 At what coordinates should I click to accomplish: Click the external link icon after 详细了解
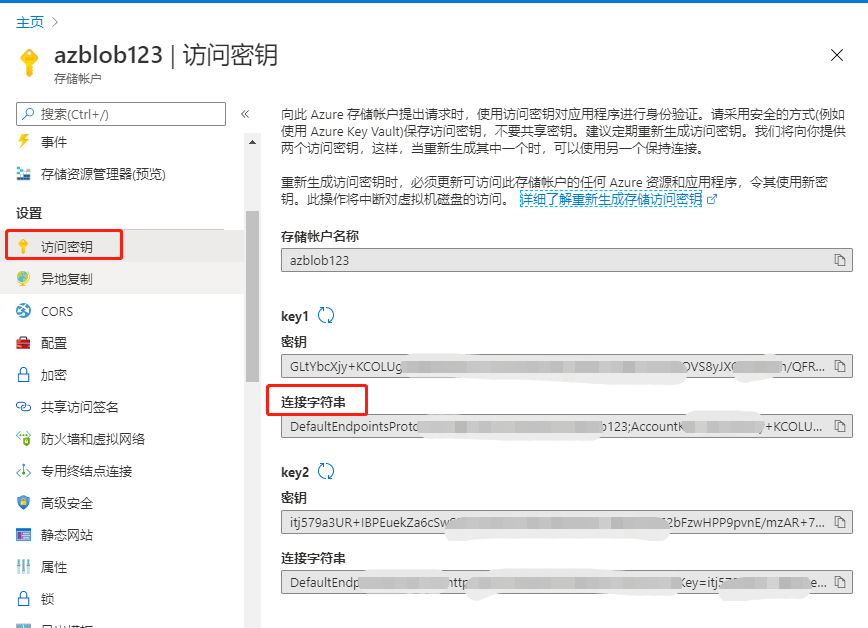pos(712,199)
